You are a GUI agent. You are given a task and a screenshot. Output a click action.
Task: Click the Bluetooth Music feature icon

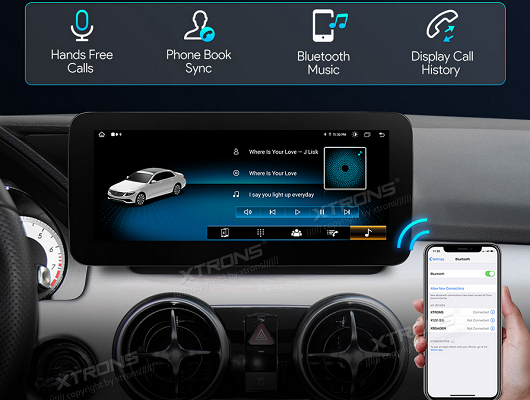pos(330,25)
